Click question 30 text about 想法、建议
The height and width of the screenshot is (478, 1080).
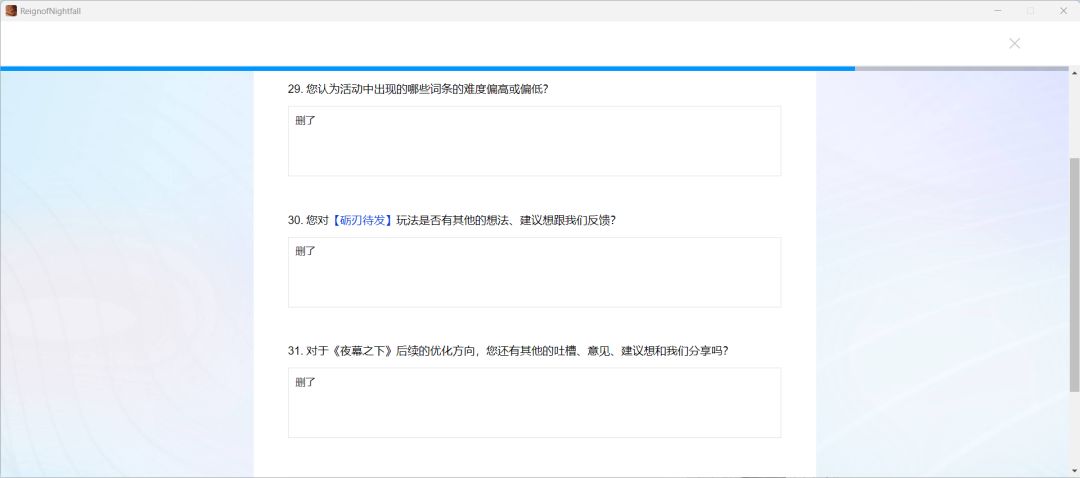tap(451, 220)
